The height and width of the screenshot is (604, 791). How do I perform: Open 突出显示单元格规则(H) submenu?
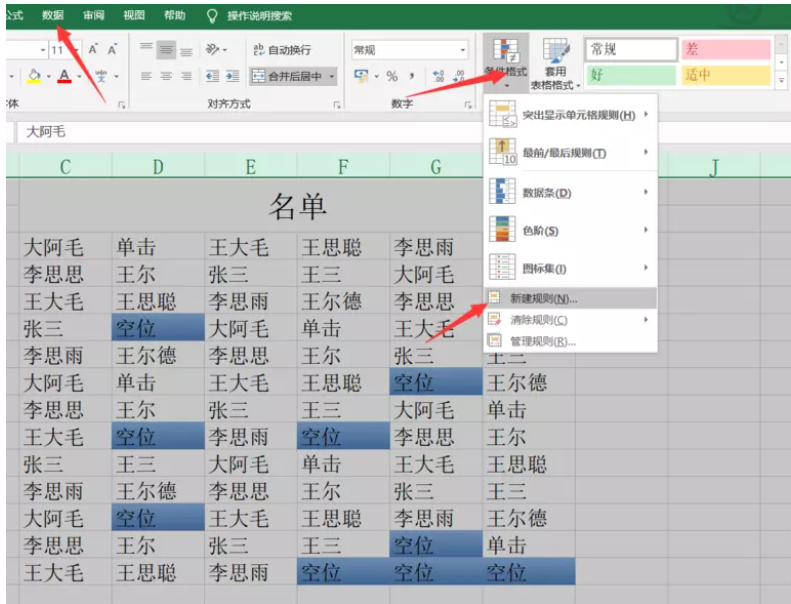(570, 115)
